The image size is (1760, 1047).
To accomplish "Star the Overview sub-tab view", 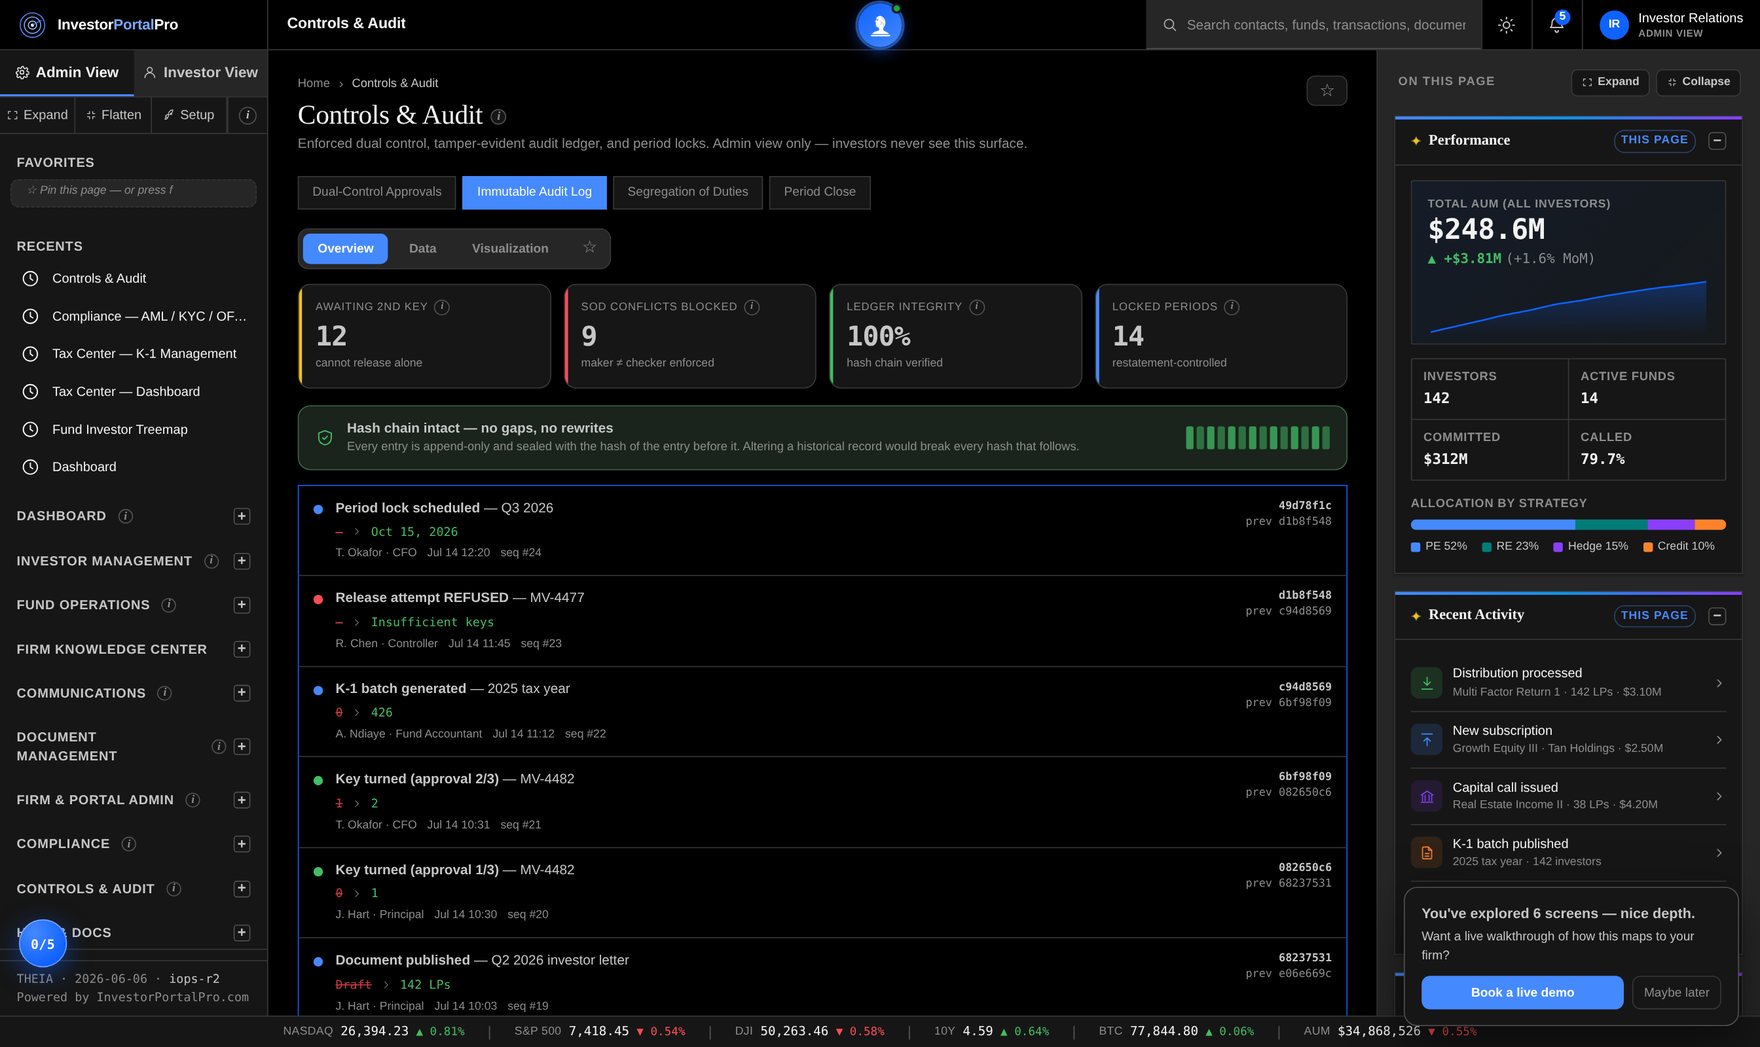I will click(x=589, y=247).
